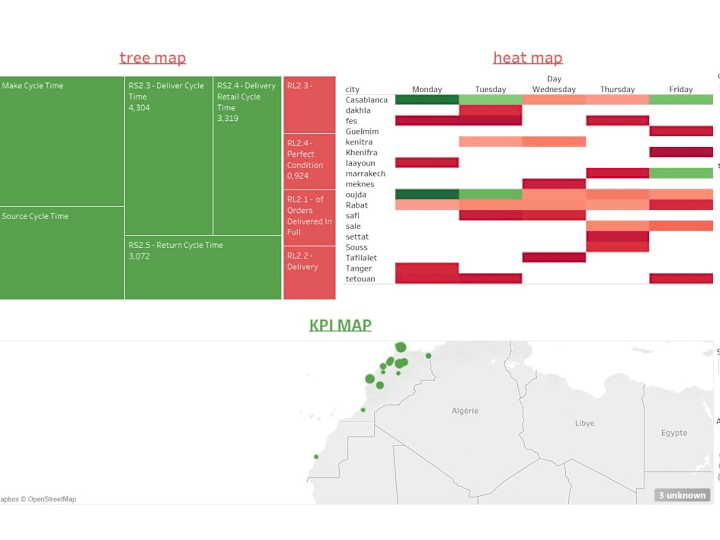720x540 pixels.
Task: Click the Tafilalet Wednesday heat map cell
Action: pyautogui.click(x=554, y=258)
